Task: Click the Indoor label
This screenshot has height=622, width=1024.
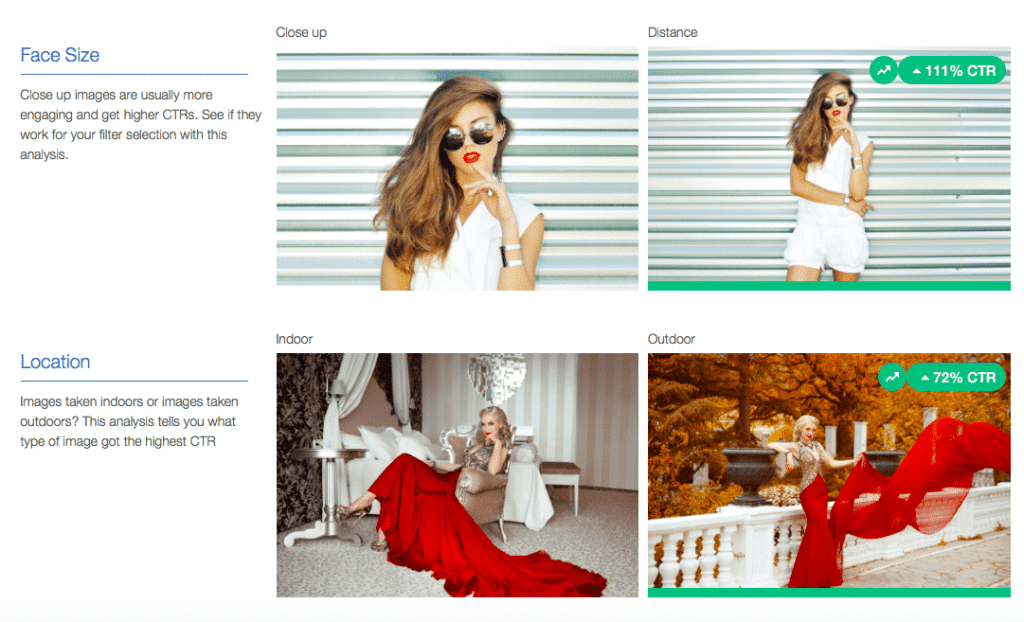Action: pyautogui.click(x=294, y=339)
